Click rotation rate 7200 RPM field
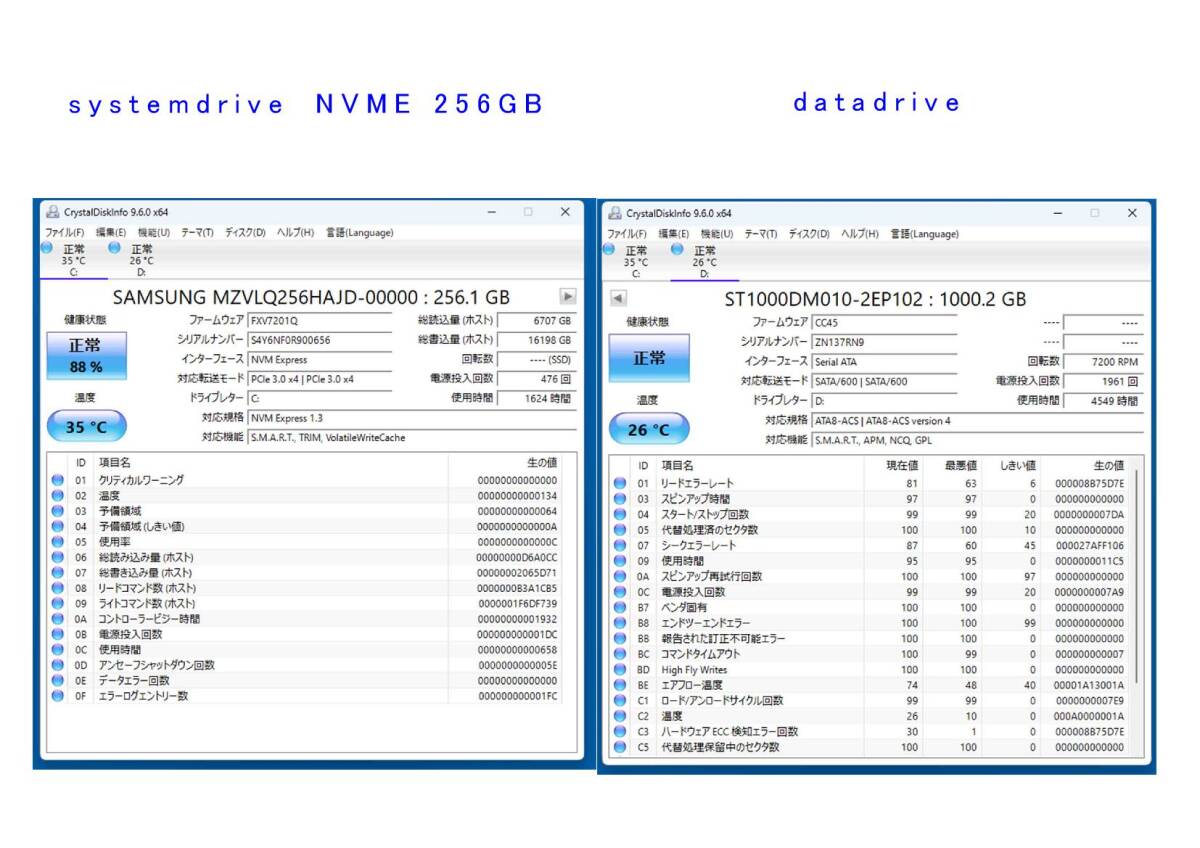The height and width of the screenshot is (848, 1200). 1103,362
